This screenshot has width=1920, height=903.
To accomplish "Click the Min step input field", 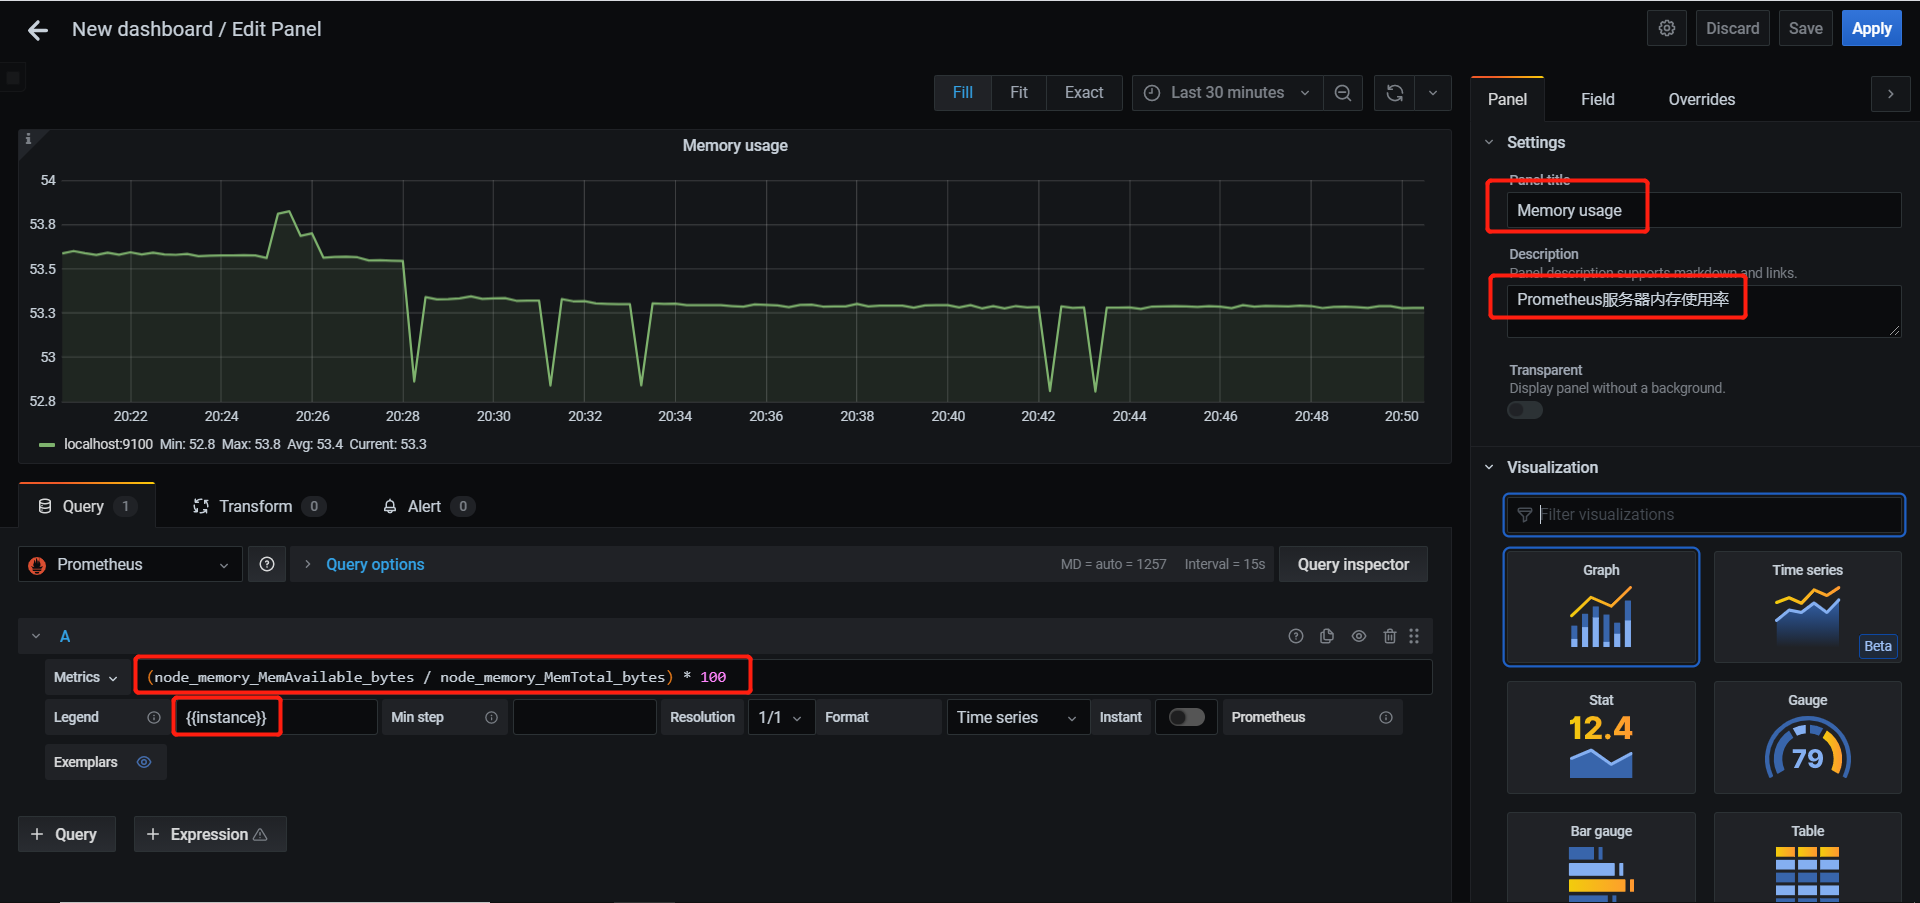I will (x=584, y=717).
